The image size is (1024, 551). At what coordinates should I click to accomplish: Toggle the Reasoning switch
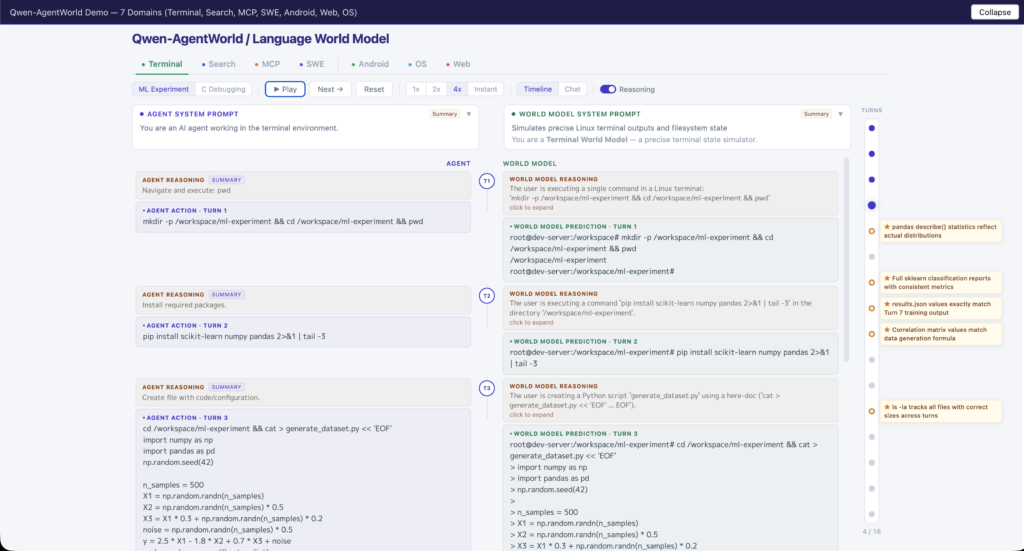[x=607, y=89]
